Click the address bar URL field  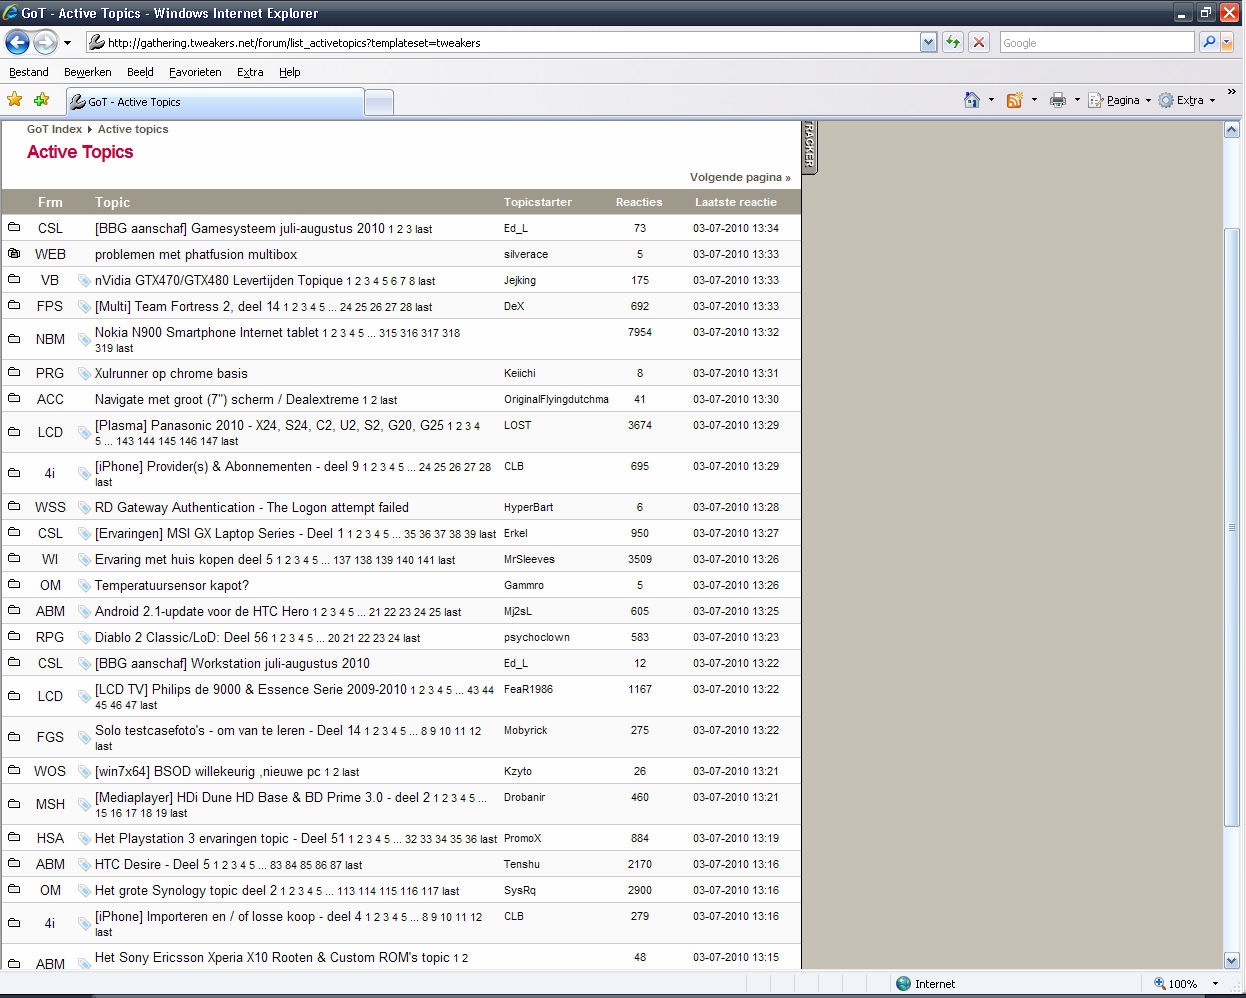point(502,43)
